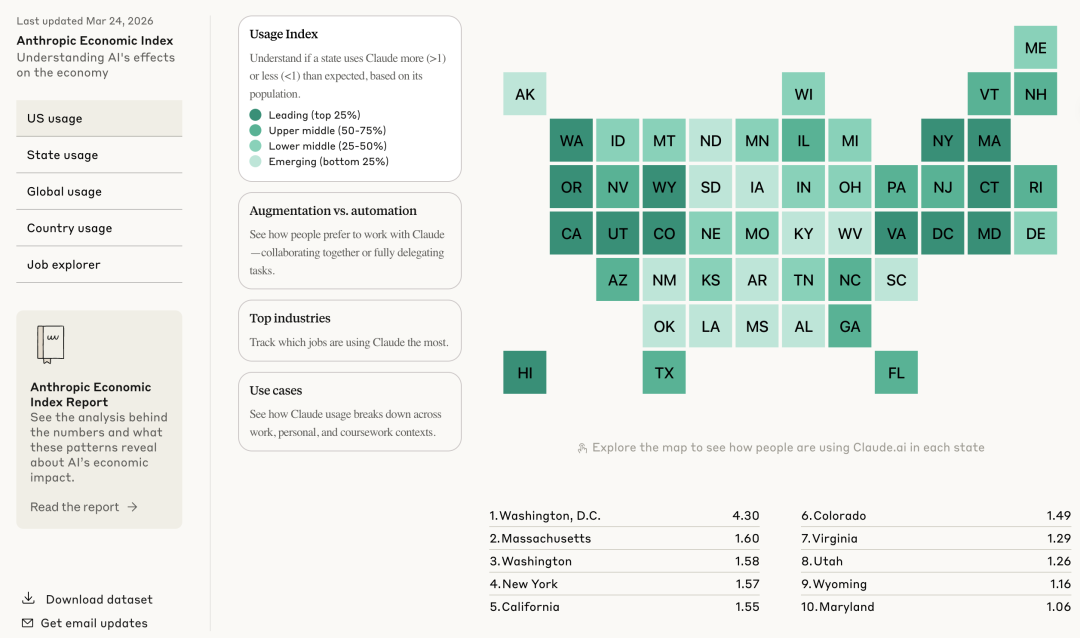Select the Augmentation vs. automation card
Viewport: 1080px width, 638px height.
click(x=350, y=240)
